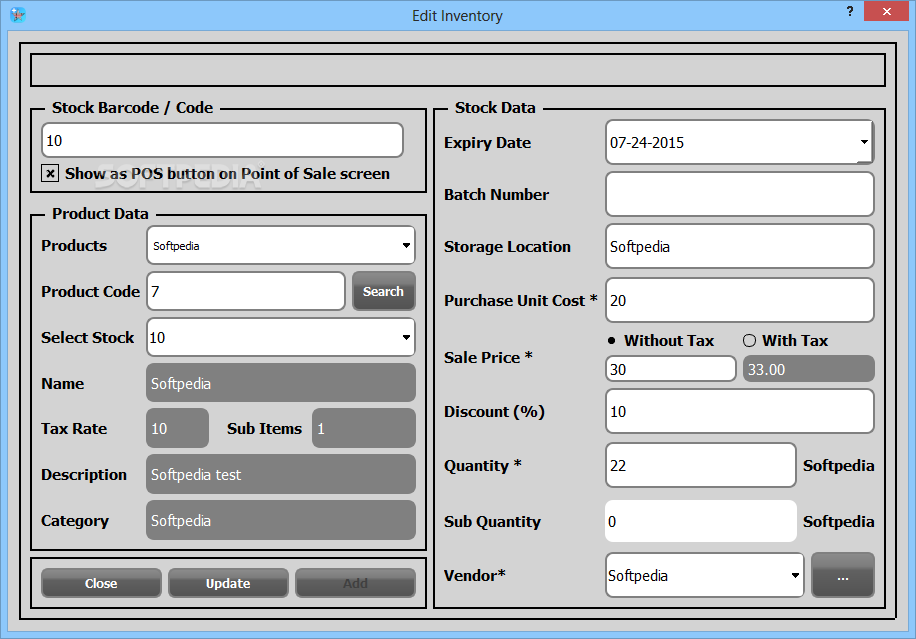
Task: Click the Product Data group title
Action: coord(100,213)
